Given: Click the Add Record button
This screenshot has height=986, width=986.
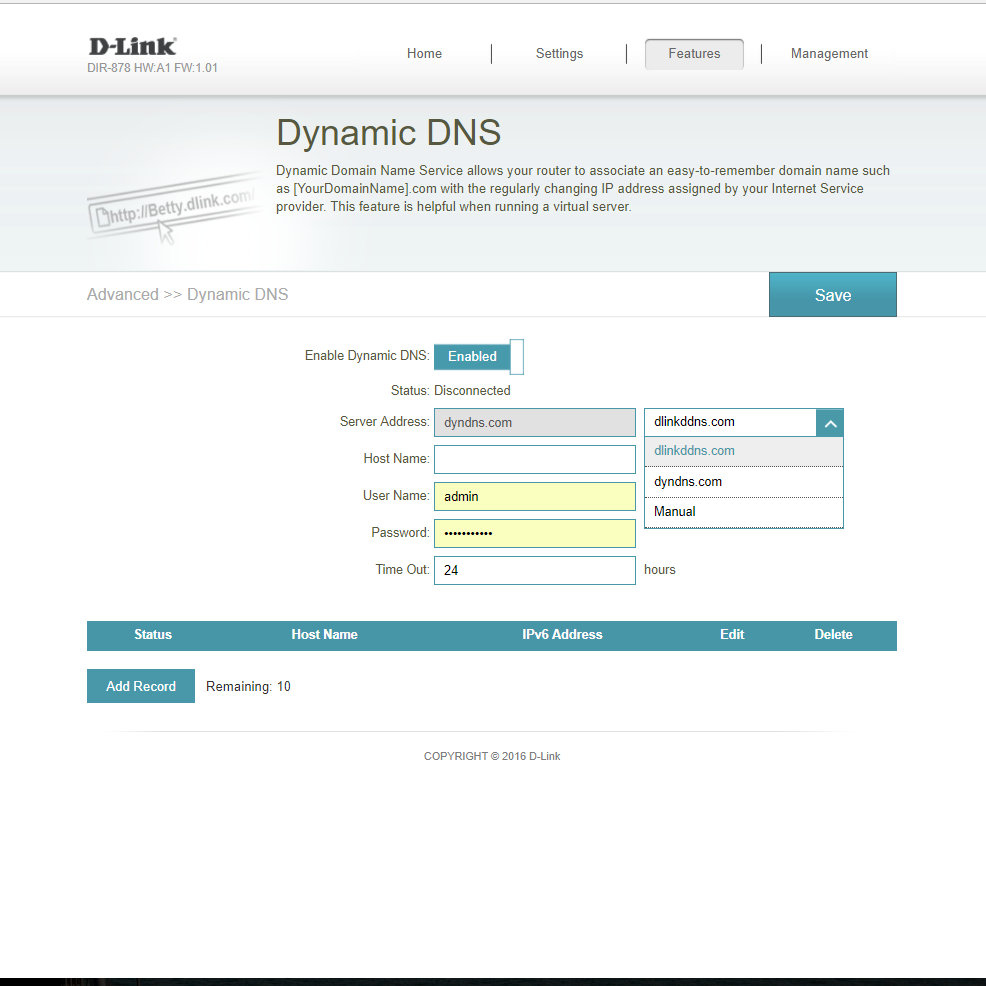Looking at the screenshot, I should pyautogui.click(x=141, y=686).
